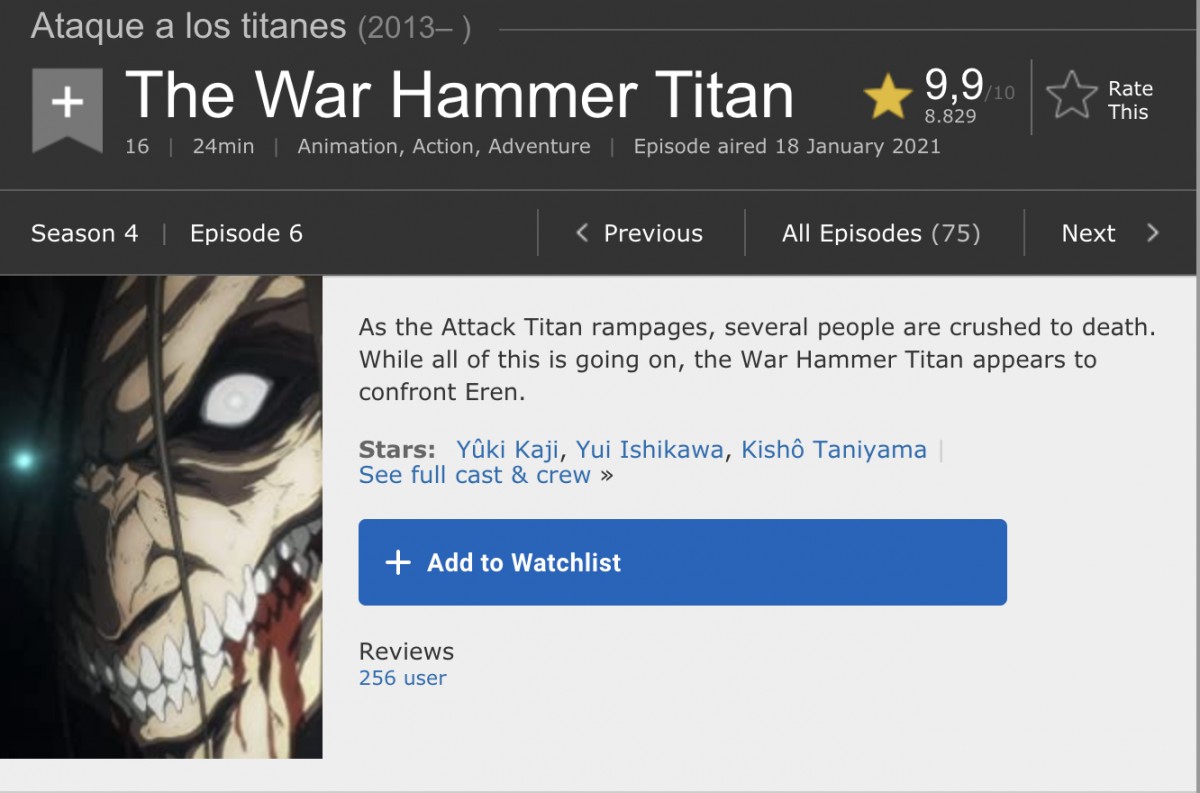Screen dimensions: 1200x793
Task: Open the Ataque a los titanes series page
Action: pyautogui.click(x=189, y=27)
